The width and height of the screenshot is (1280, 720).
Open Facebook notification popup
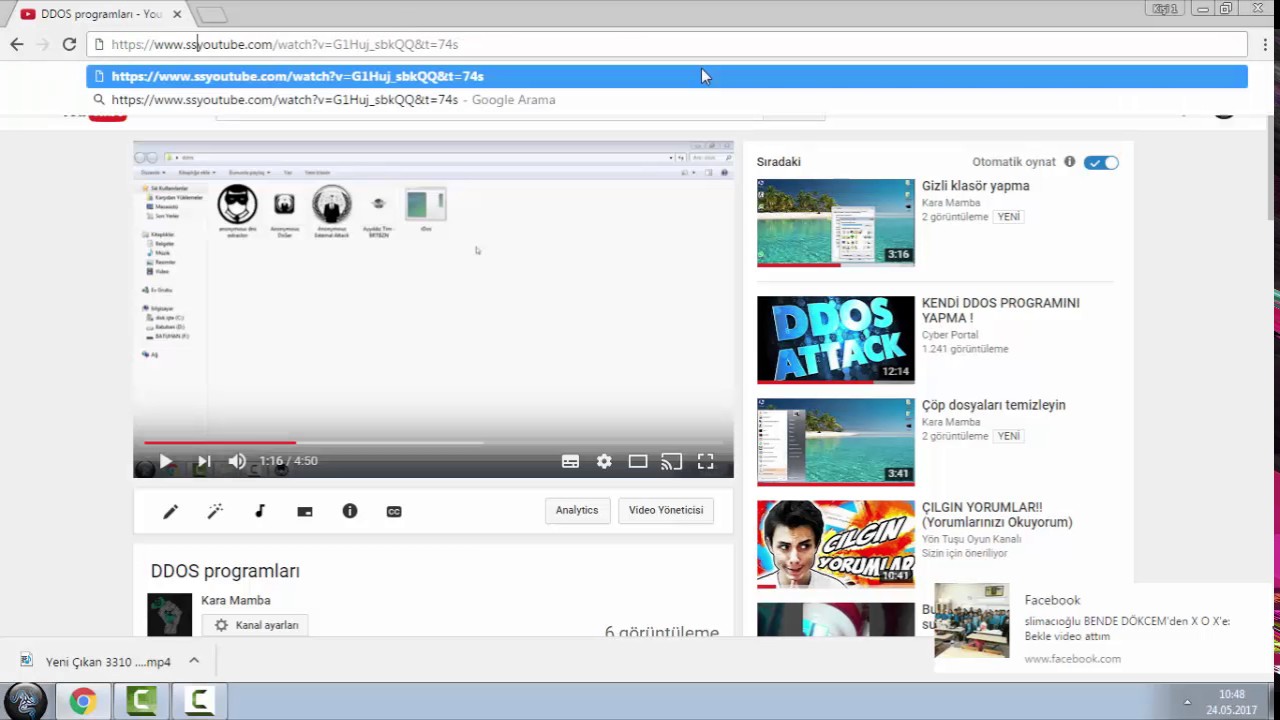pyautogui.click(x=1103, y=628)
